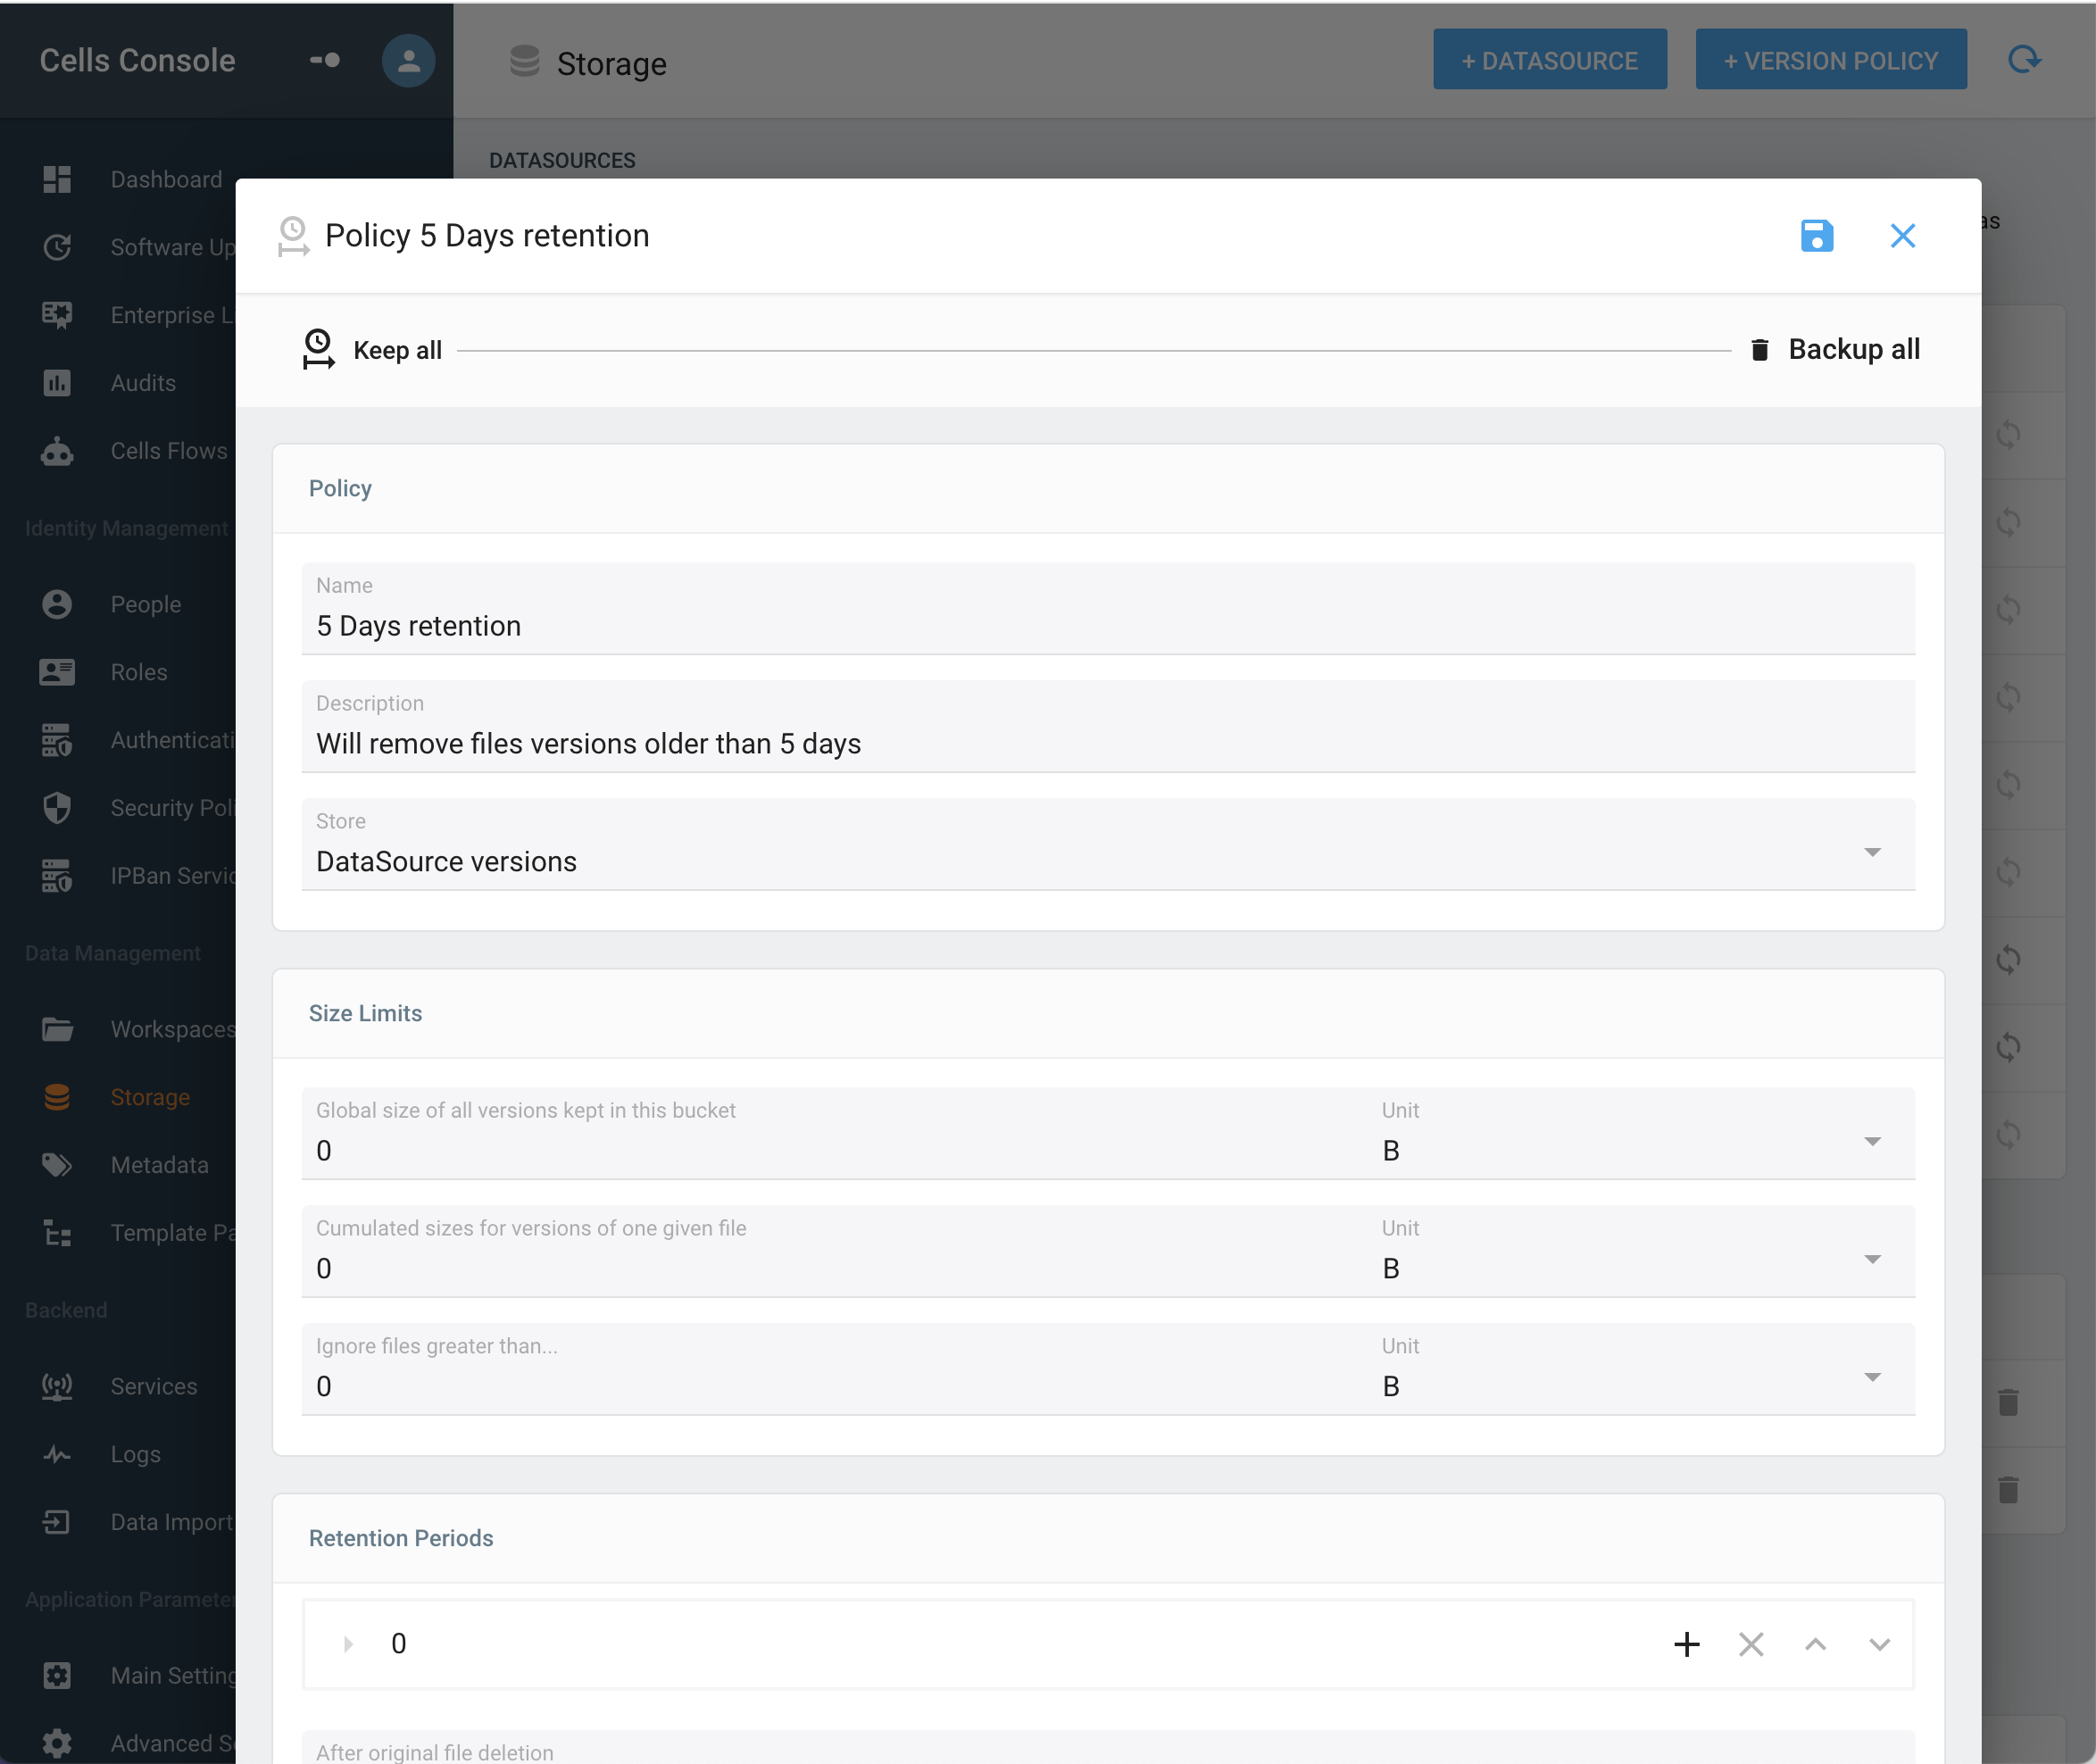2096x1764 pixels.
Task: Click the Services broadcast icon
Action: (x=57, y=1386)
